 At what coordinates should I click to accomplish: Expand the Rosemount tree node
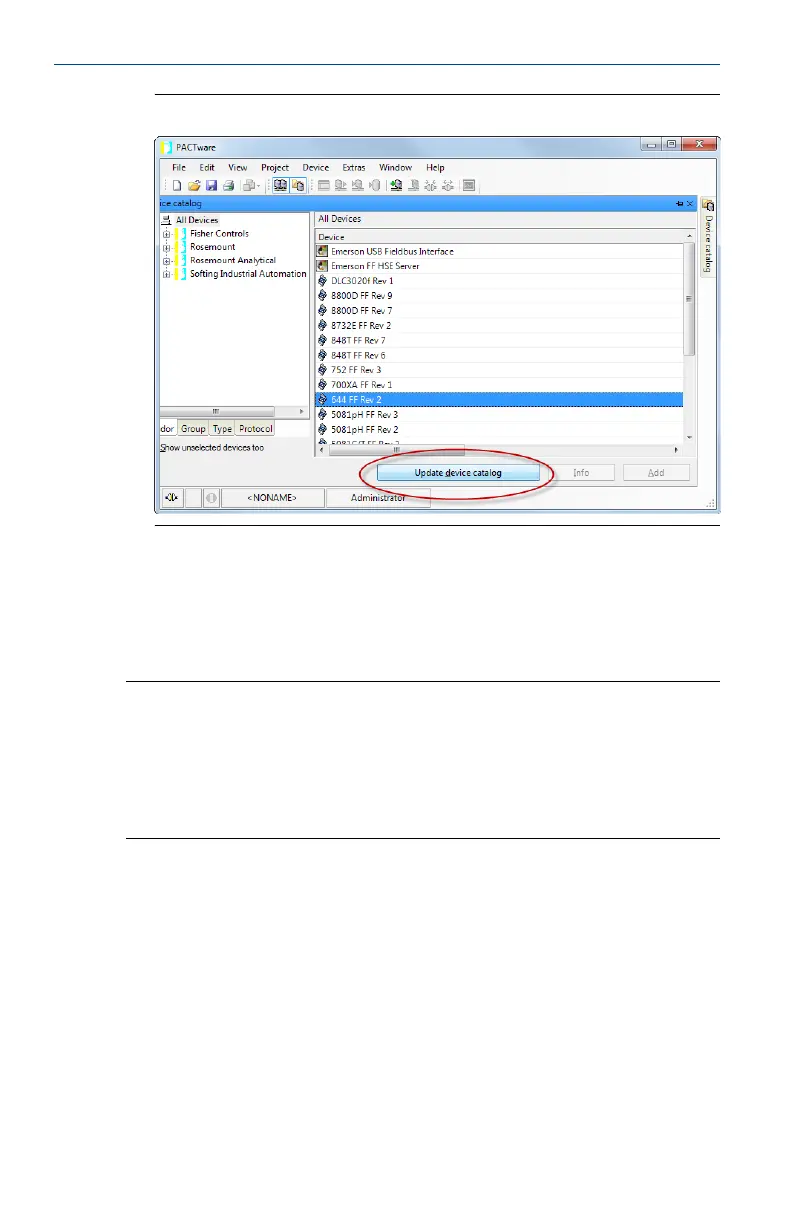(166, 247)
